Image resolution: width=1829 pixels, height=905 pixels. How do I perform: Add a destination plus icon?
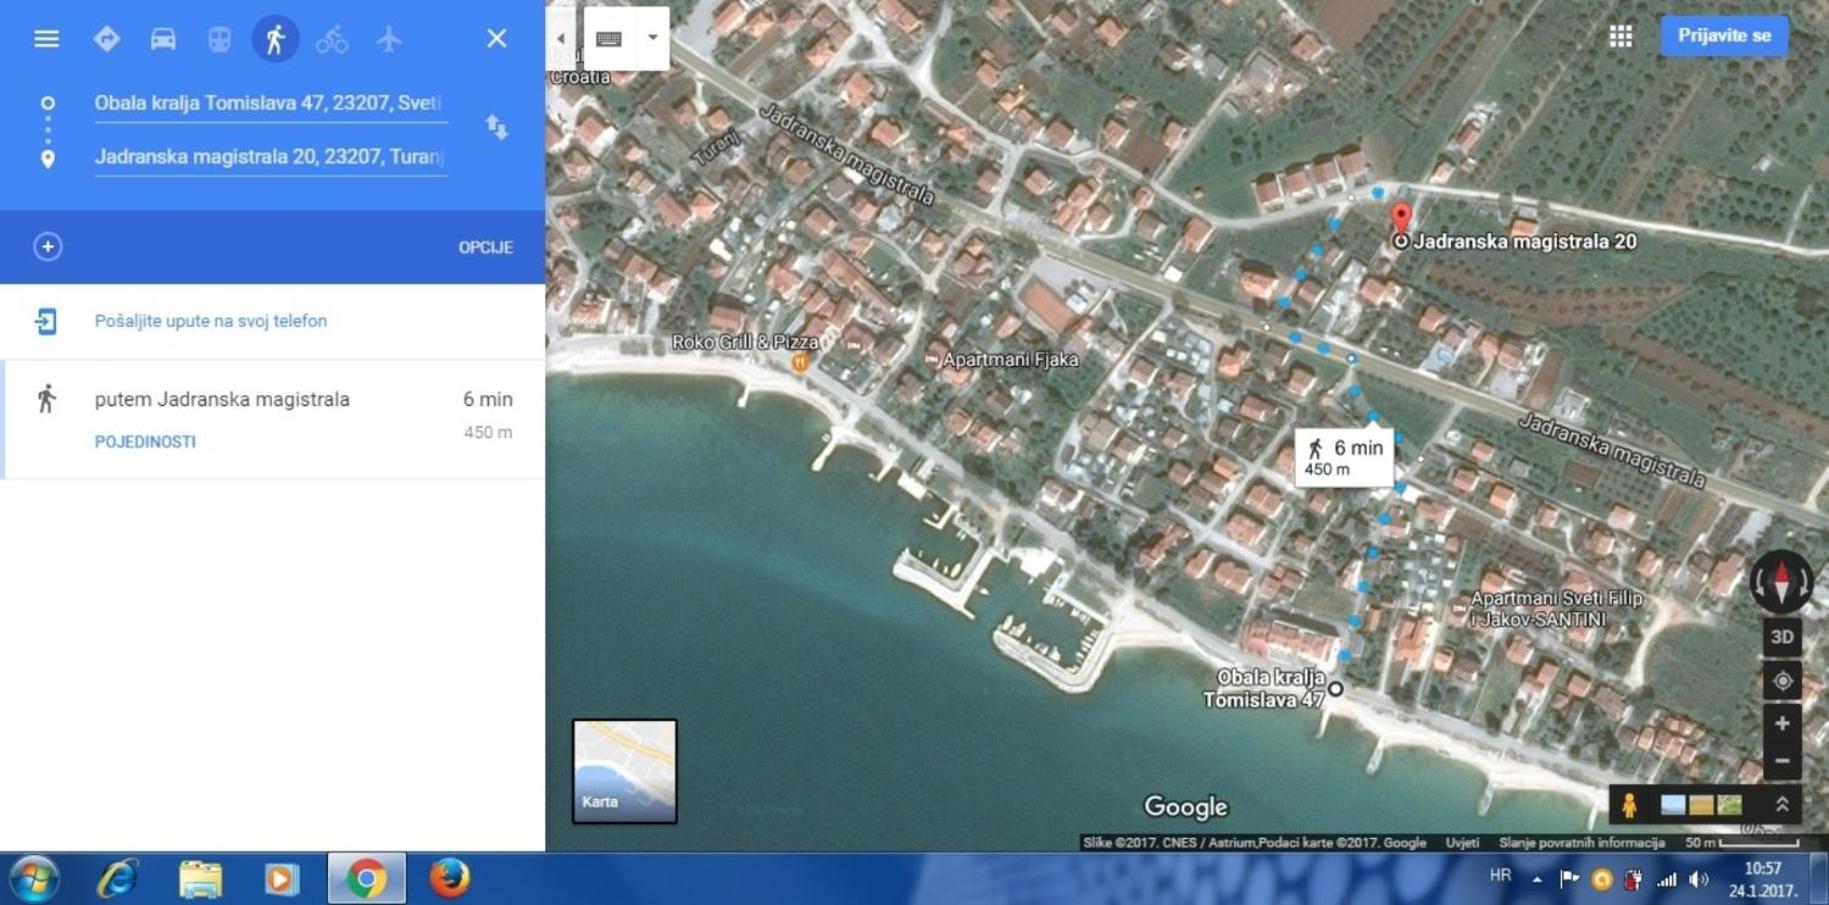click(x=47, y=247)
